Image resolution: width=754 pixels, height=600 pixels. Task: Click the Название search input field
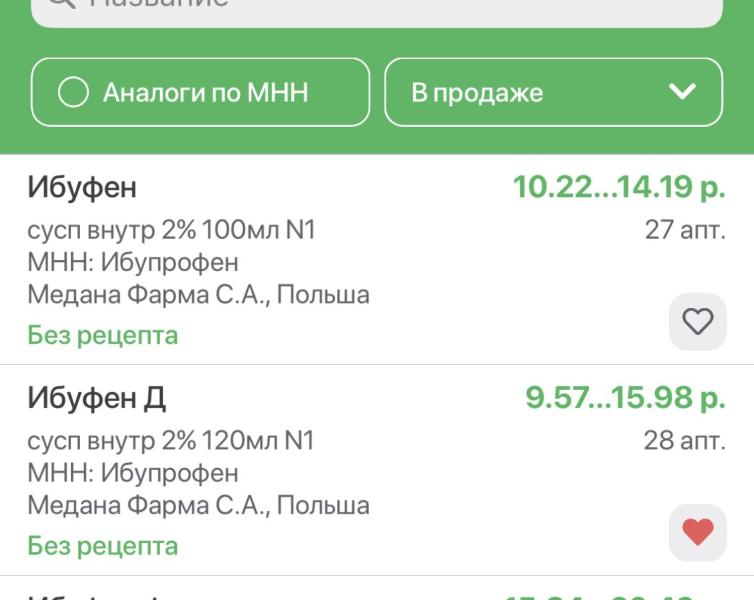377,10
